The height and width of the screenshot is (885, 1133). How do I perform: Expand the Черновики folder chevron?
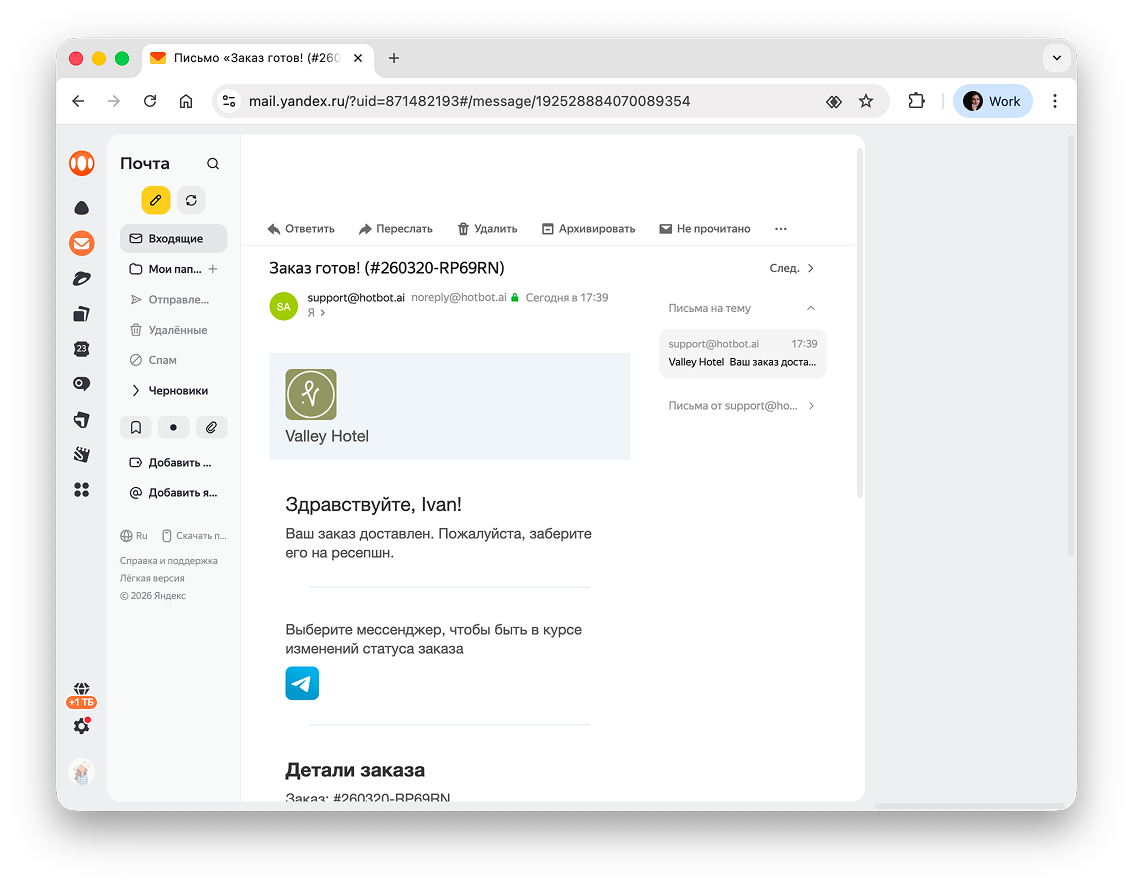135,391
